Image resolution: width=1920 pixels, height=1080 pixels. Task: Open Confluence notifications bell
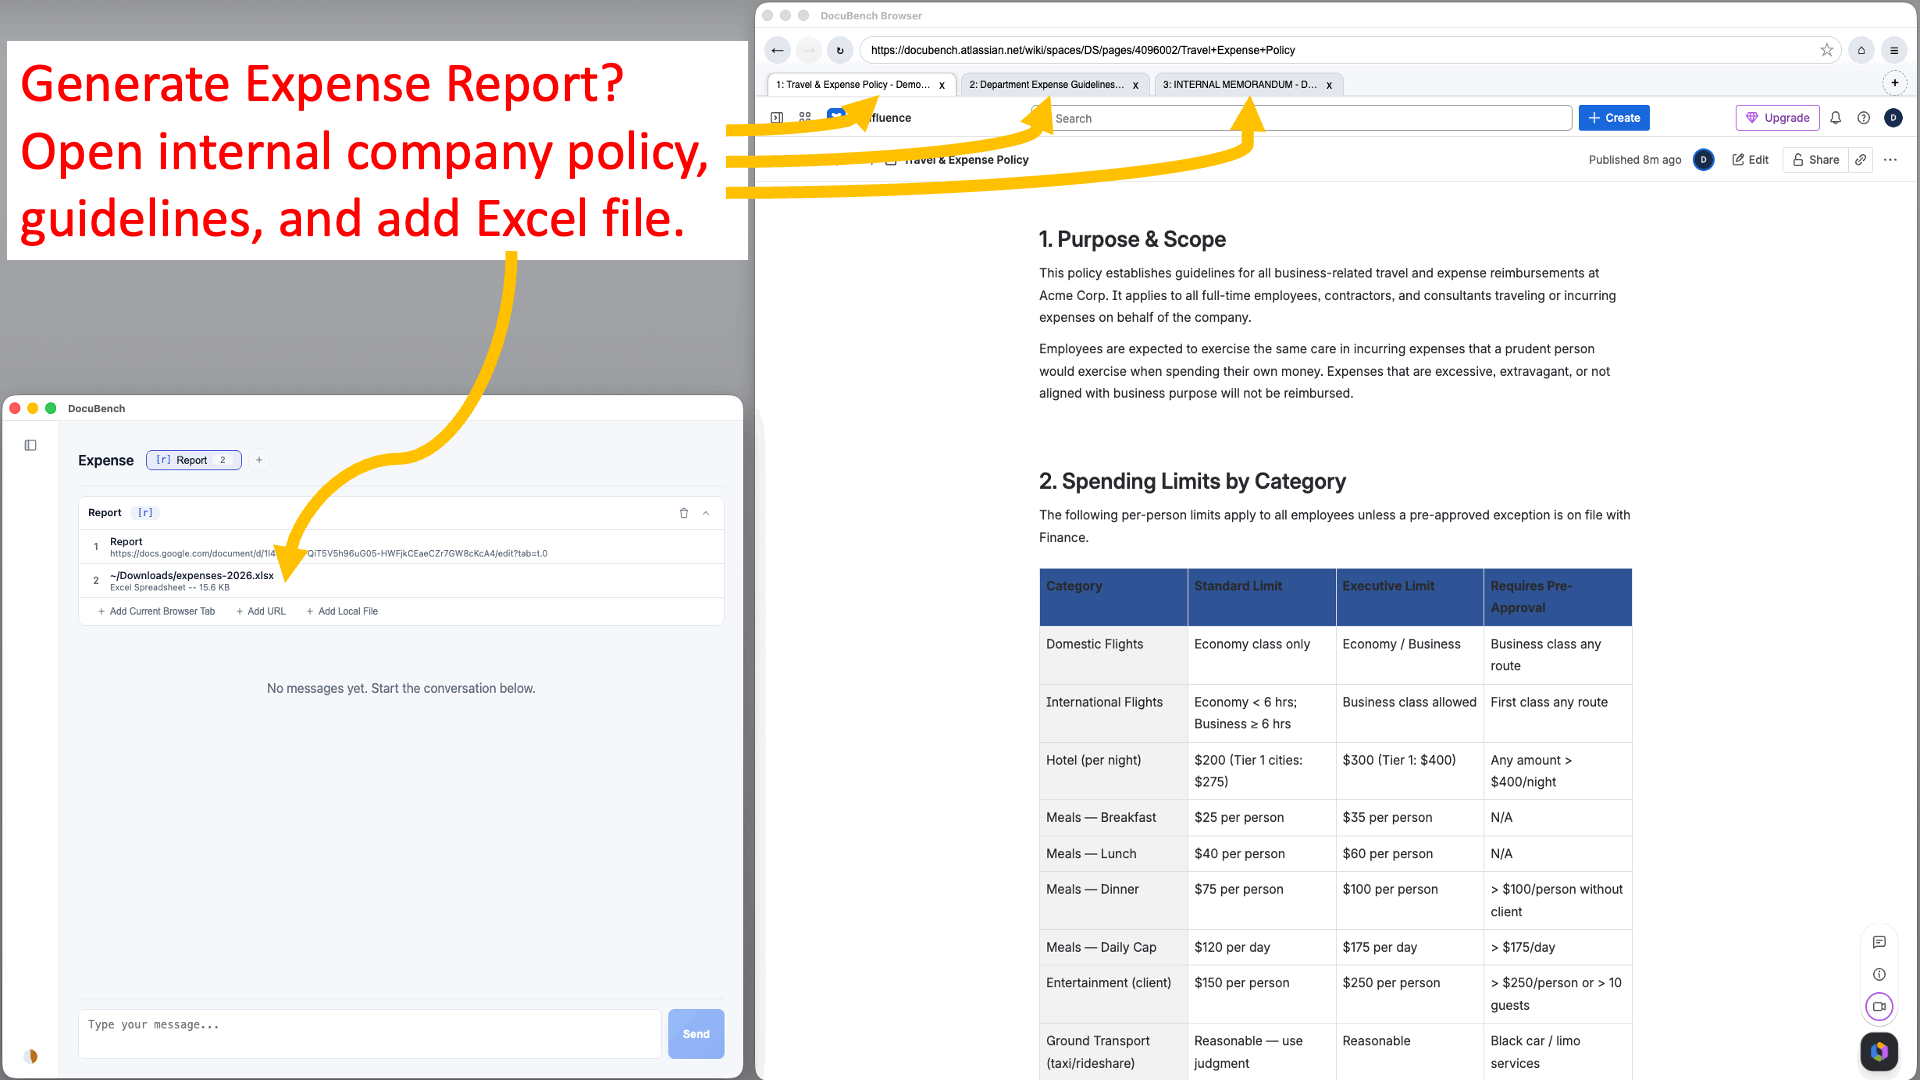pyautogui.click(x=1835, y=118)
